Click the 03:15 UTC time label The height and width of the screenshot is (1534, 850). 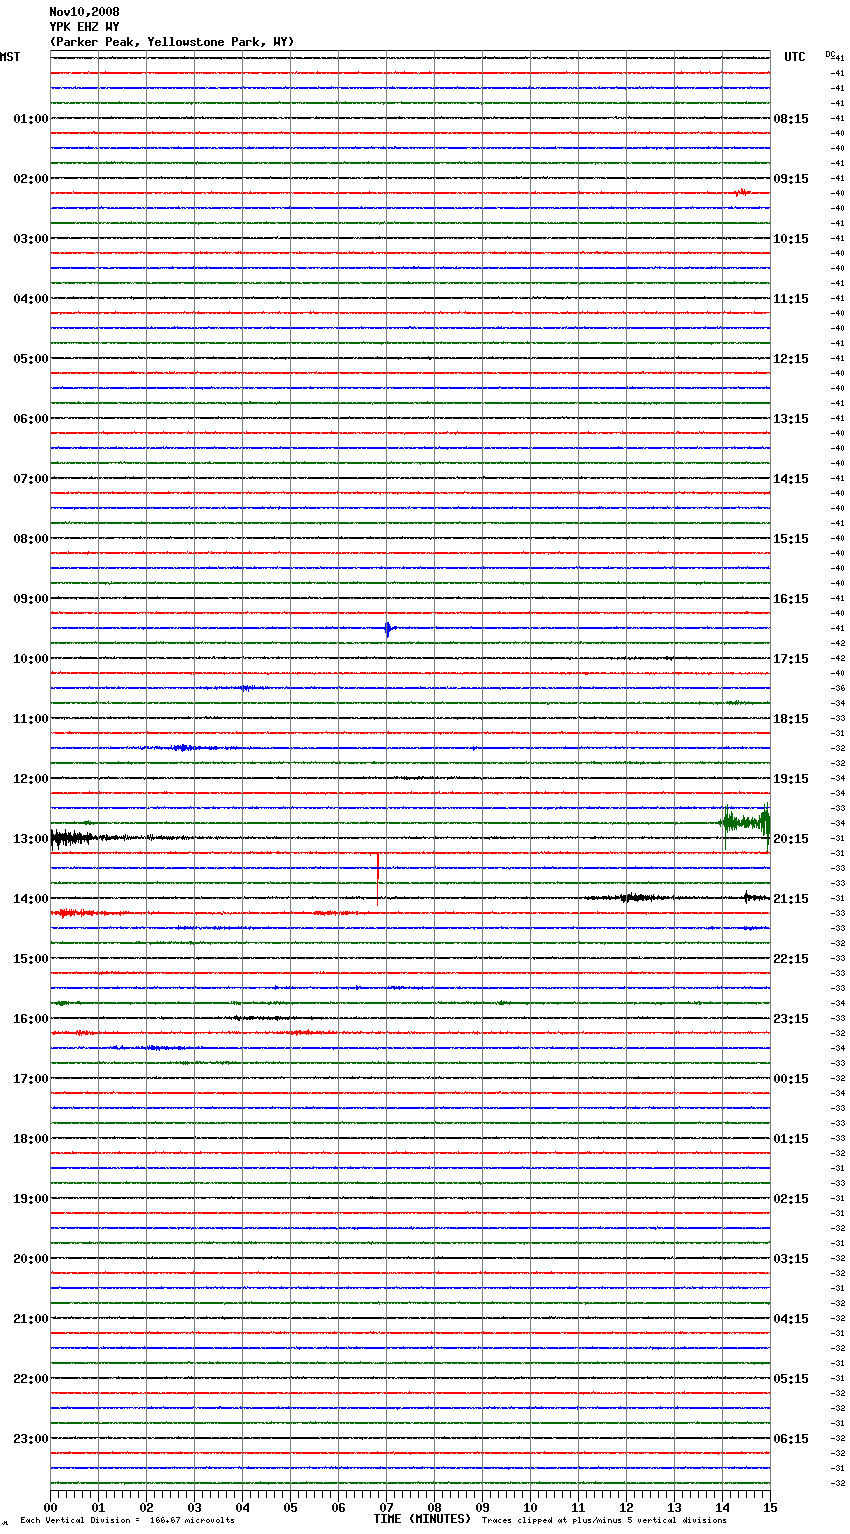point(791,1259)
